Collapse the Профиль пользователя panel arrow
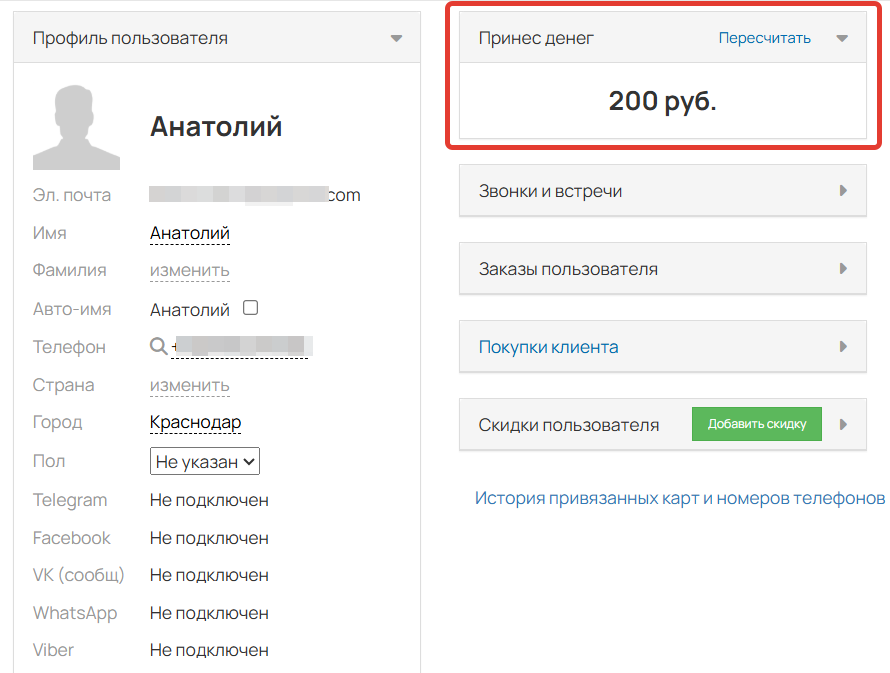 point(396,39)
